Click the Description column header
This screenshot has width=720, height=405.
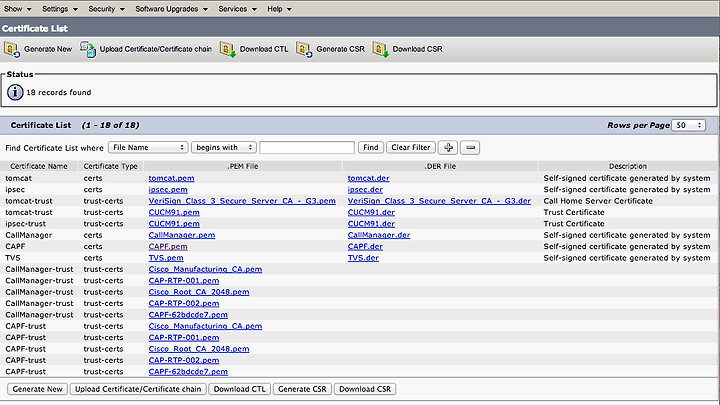tap(628, 166)
